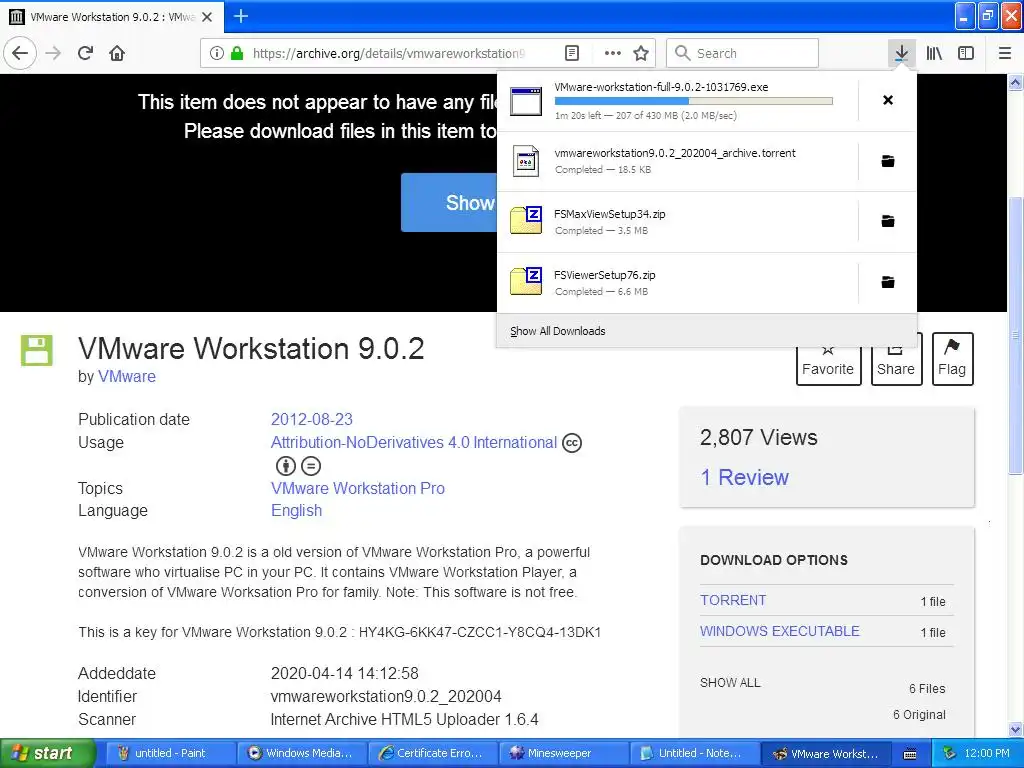Click the download progress bar
The height and width of the screenshot is (768, 1024).
click(x=694, y=101)
